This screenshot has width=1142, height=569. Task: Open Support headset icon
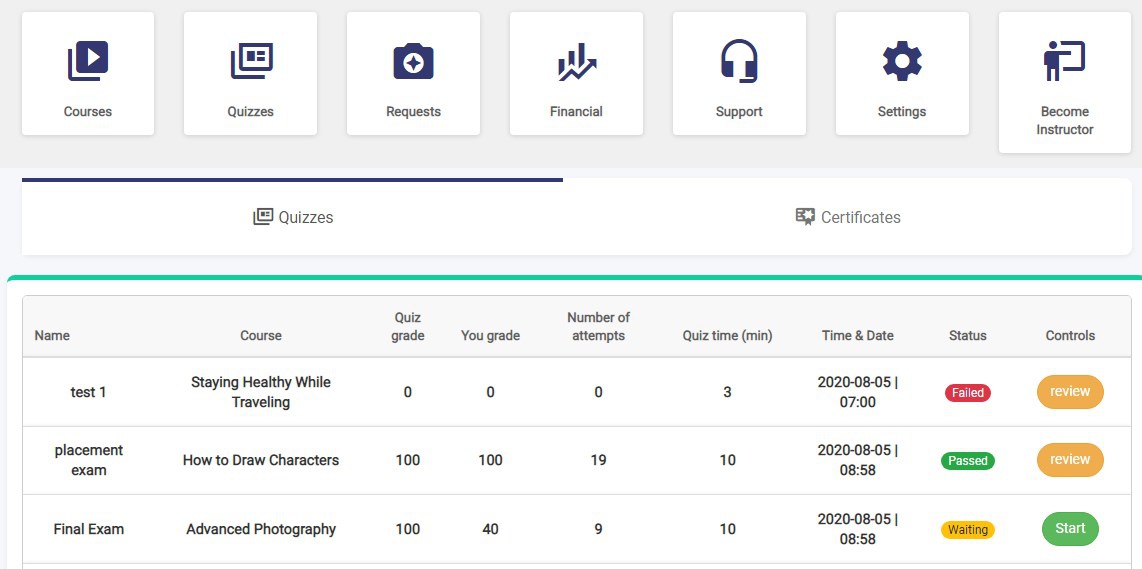click(x=739, y=62)
